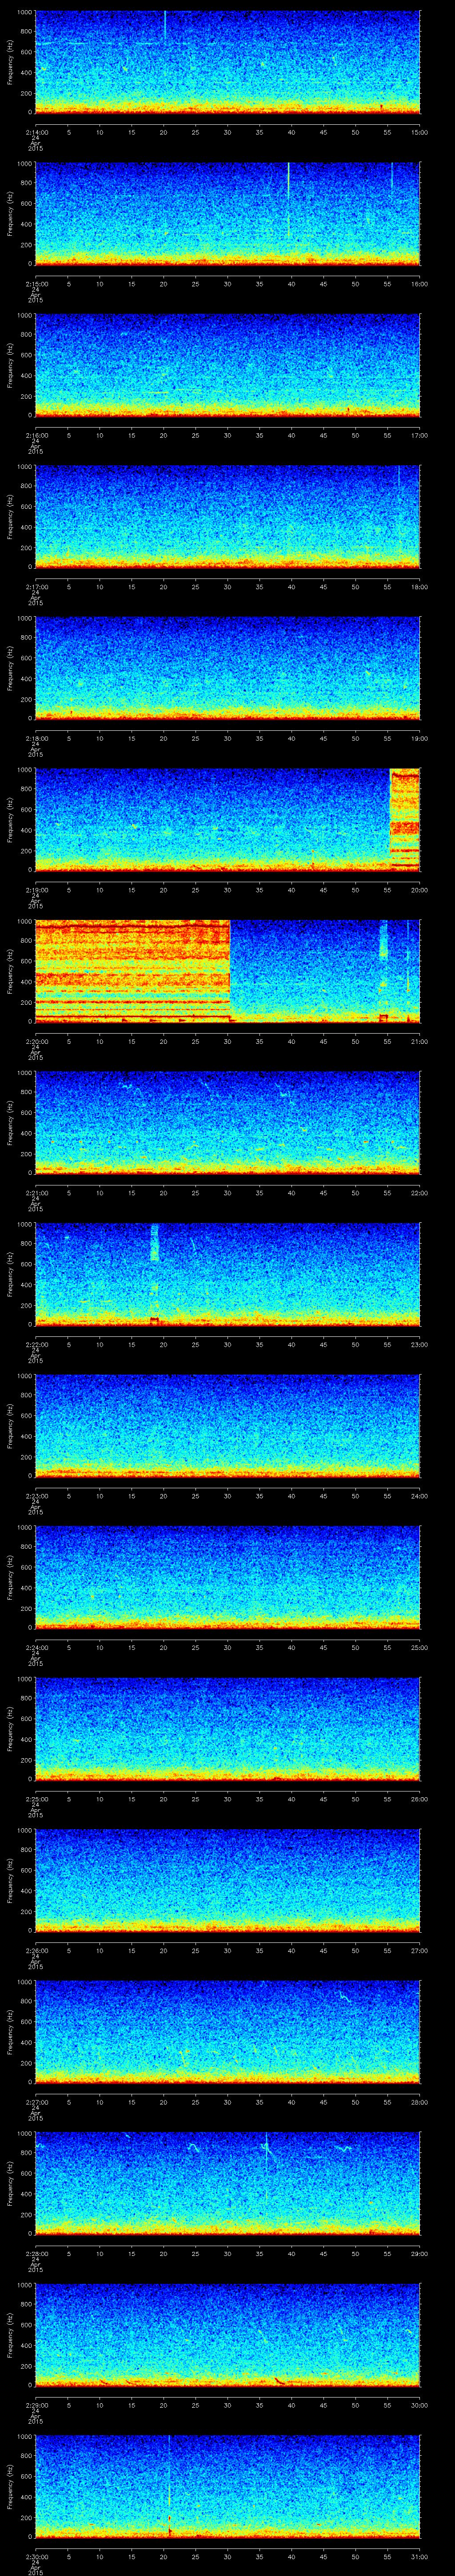Pick the spectrogram panel starting at 2:17:00
455x2576 pixels.
click(x=227, y=517)
